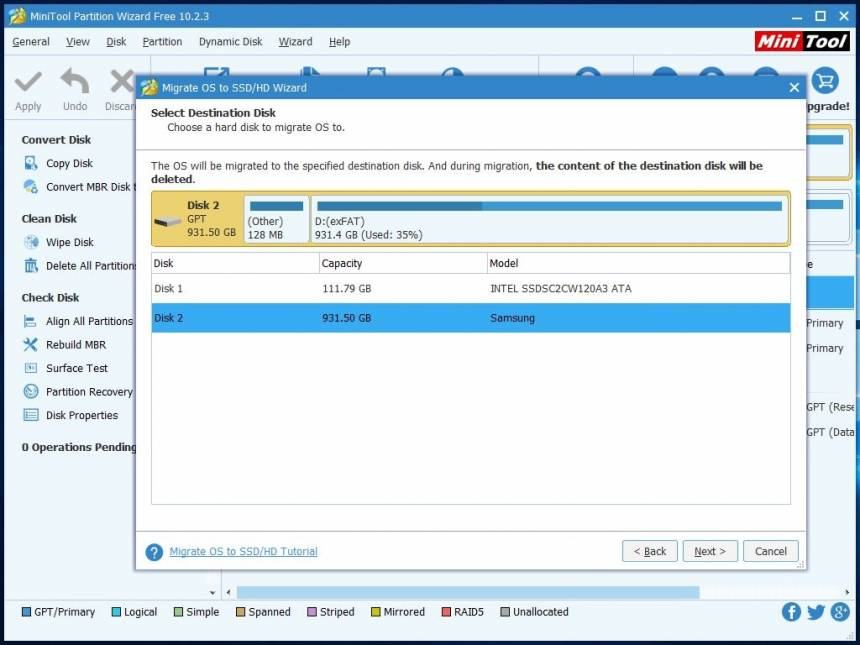The height and width of the screenshot is (645, 860).
Task: Run Surface Test from the sidebar
Action: click(x=76, y=368)
